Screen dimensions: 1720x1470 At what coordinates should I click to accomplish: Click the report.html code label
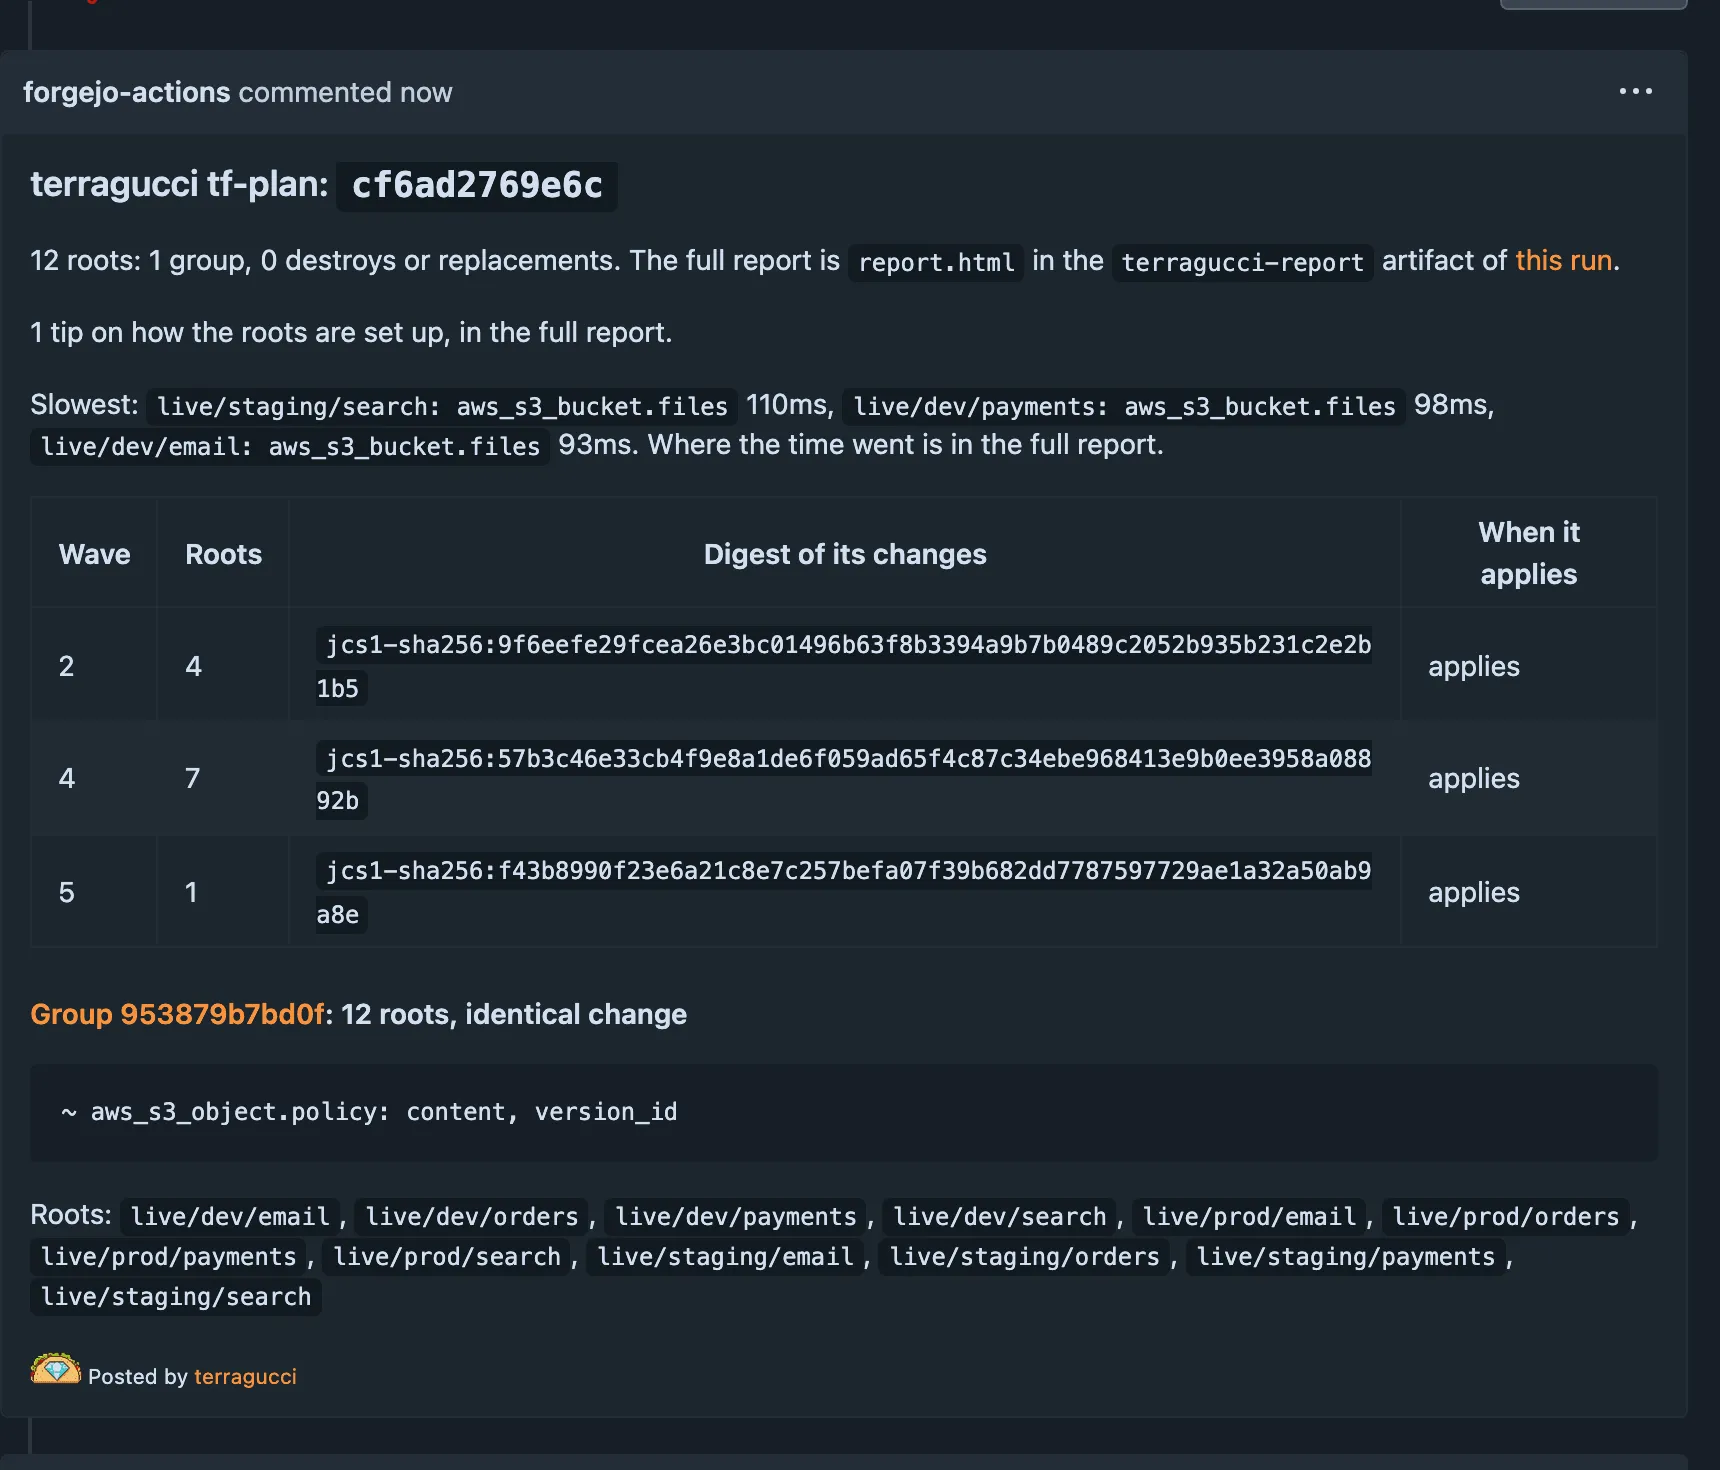[x=936, y=263]
